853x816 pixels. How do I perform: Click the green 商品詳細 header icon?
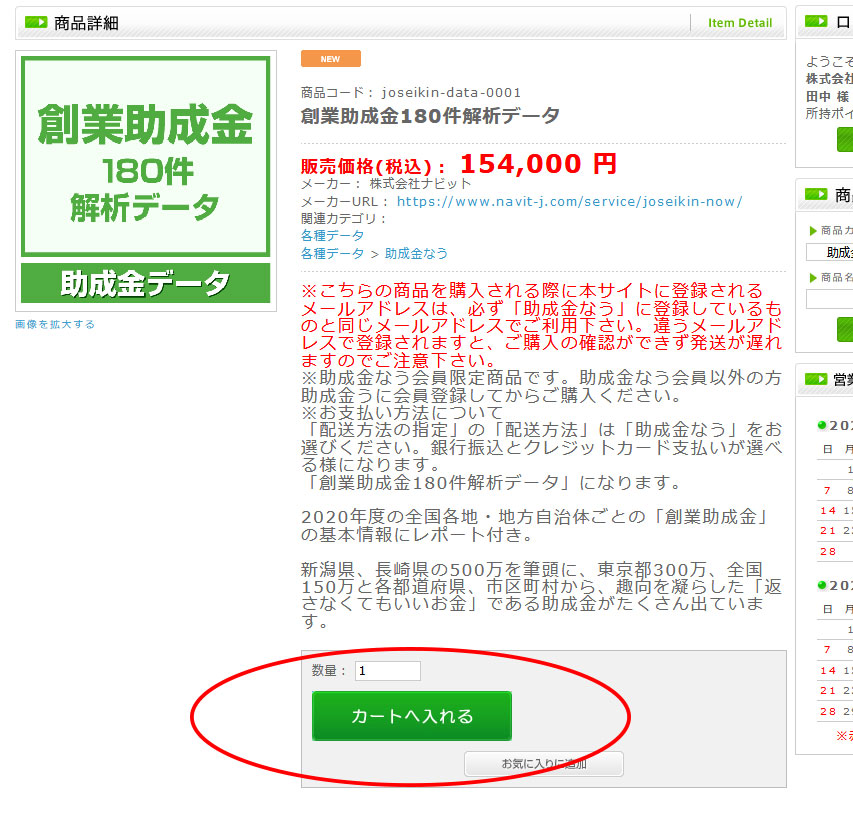36,23
